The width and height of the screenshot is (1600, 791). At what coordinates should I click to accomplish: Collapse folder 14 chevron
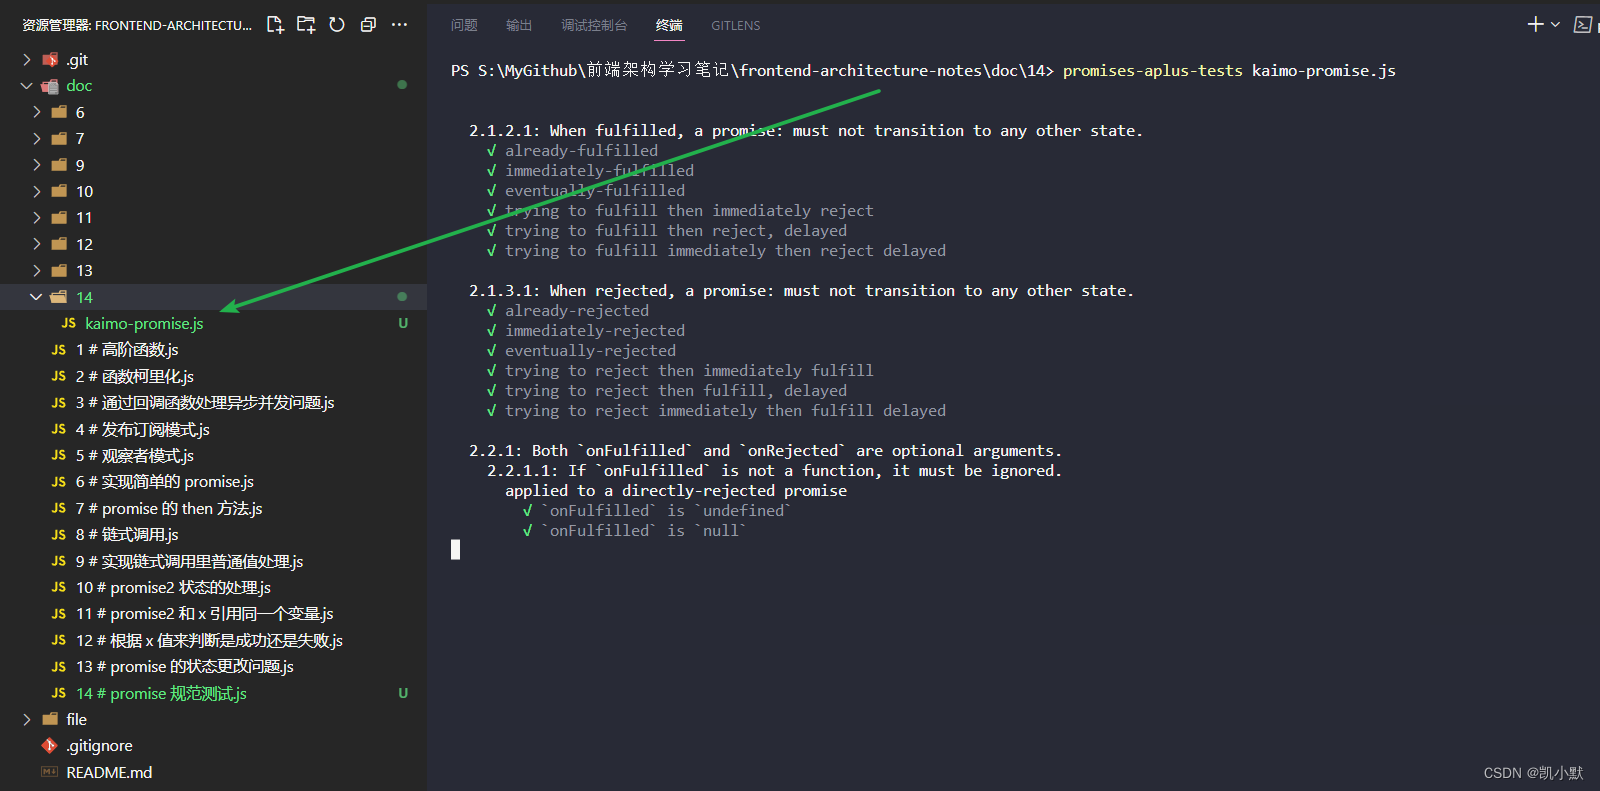click(37, 297)
